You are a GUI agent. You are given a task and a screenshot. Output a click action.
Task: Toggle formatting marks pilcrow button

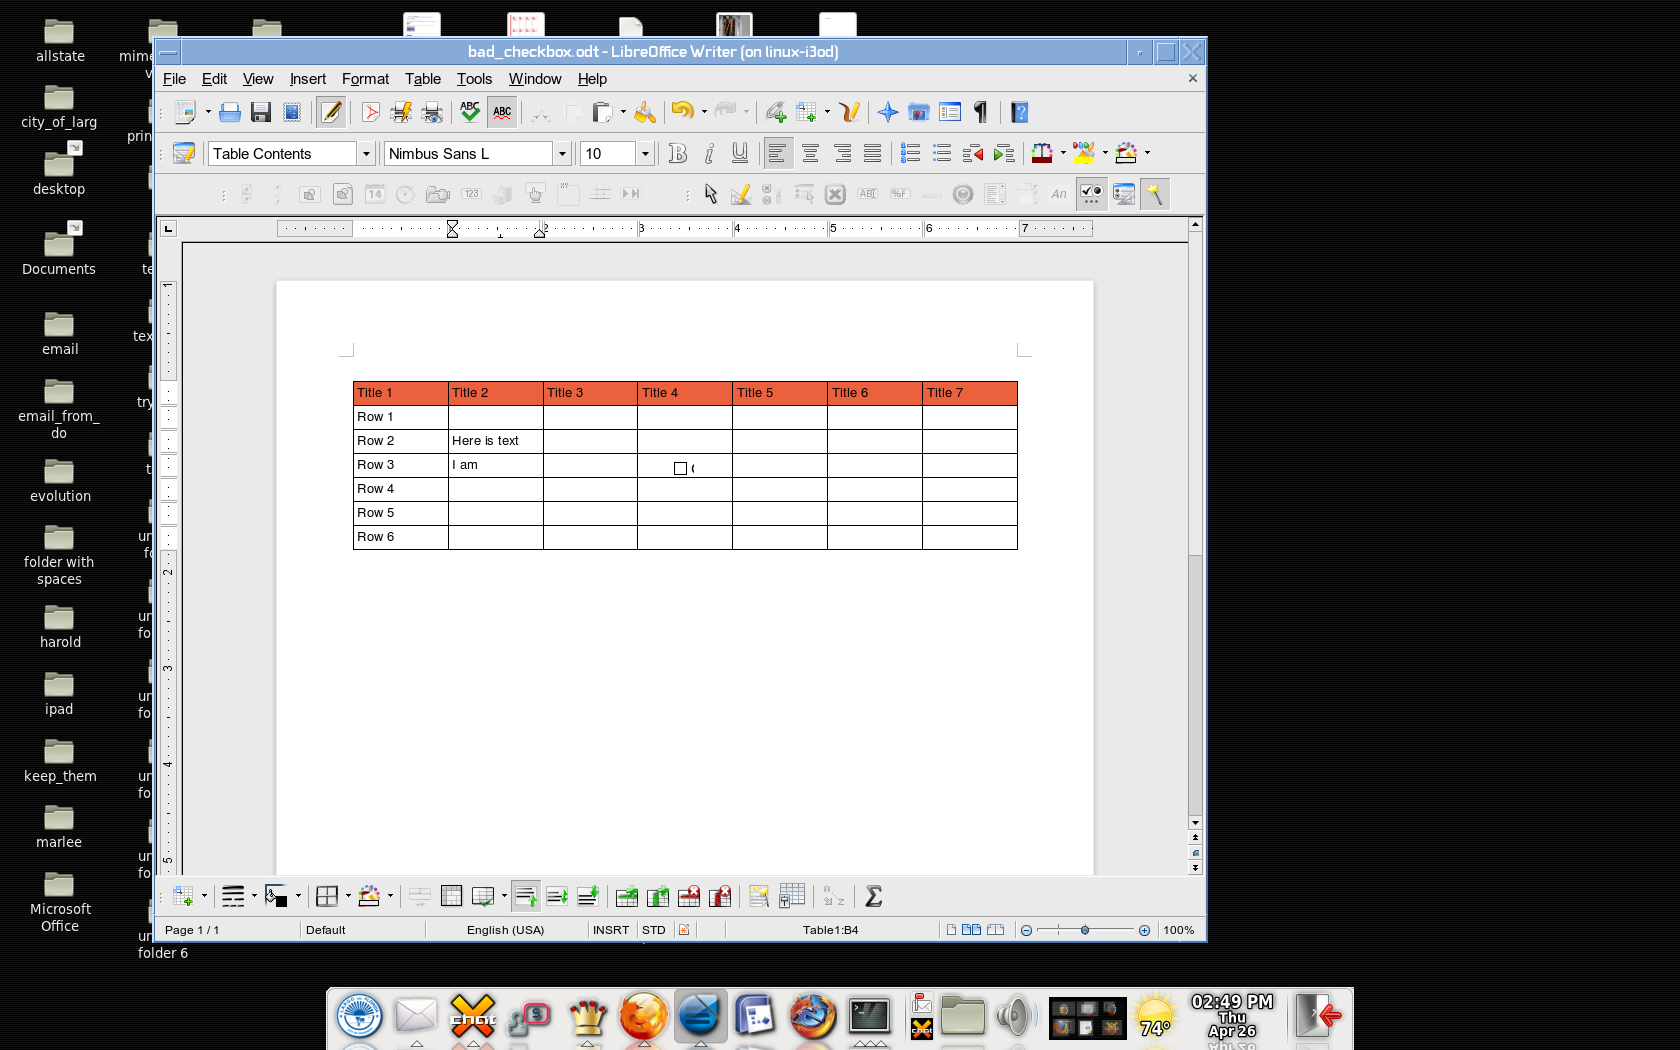981,113
